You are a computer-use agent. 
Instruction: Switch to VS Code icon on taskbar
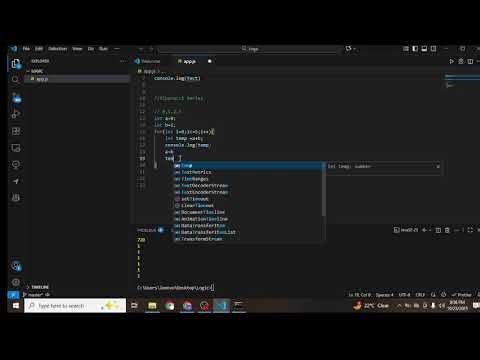point(221,305)
